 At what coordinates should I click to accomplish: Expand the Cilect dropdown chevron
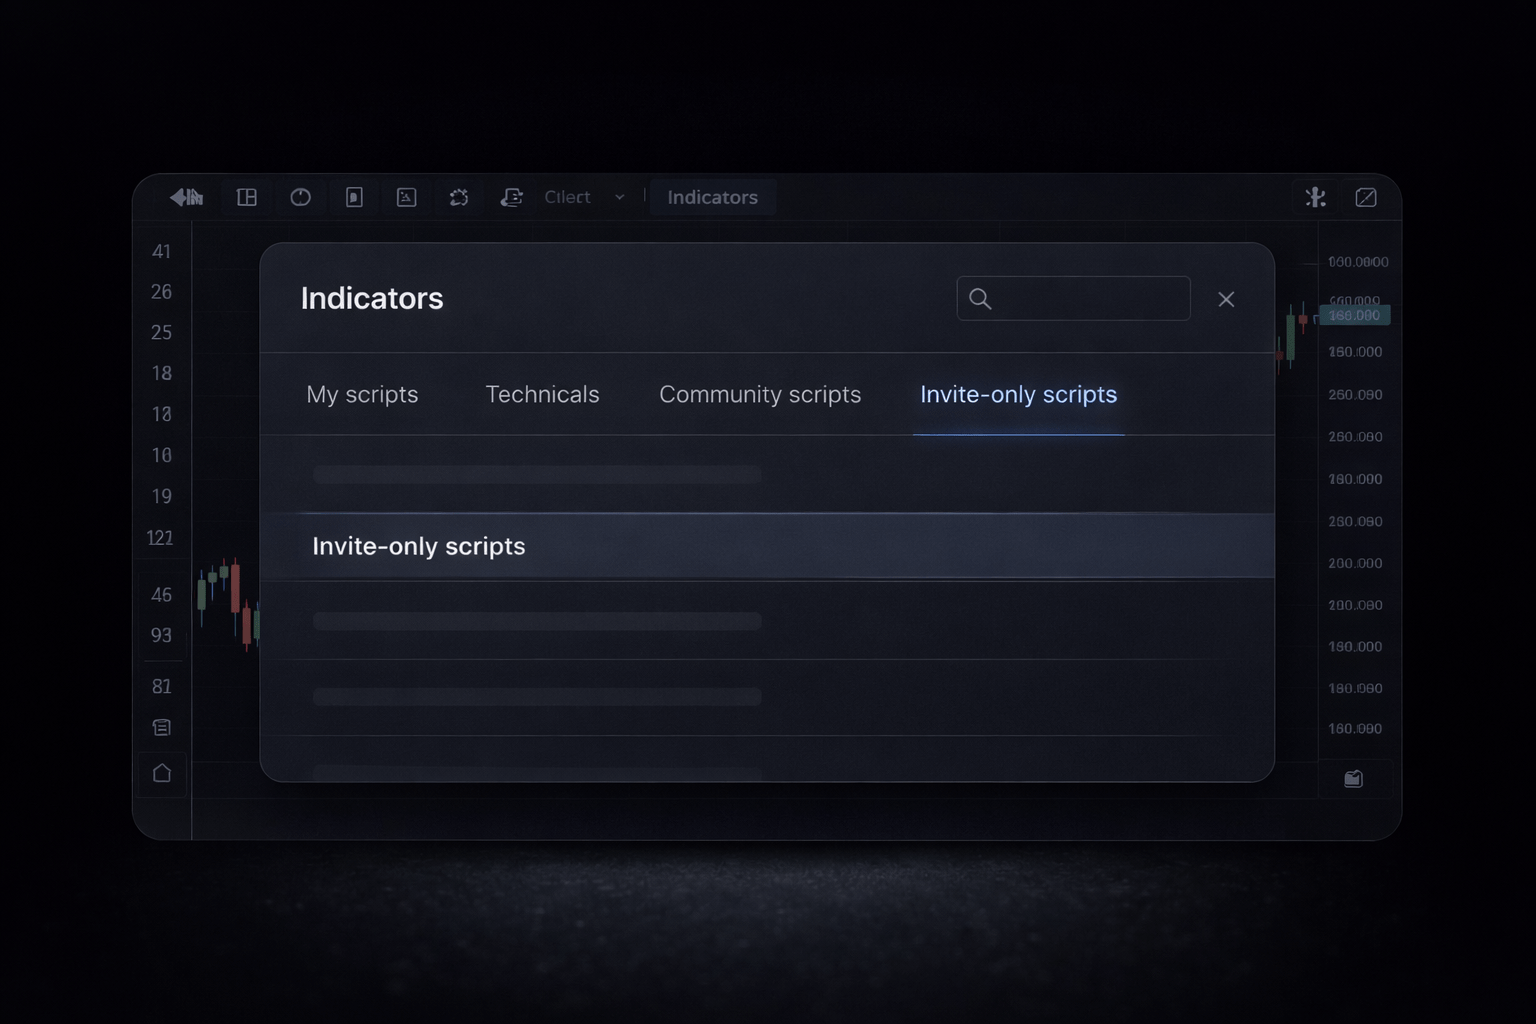pyautogui.click(x=620, y=197)
